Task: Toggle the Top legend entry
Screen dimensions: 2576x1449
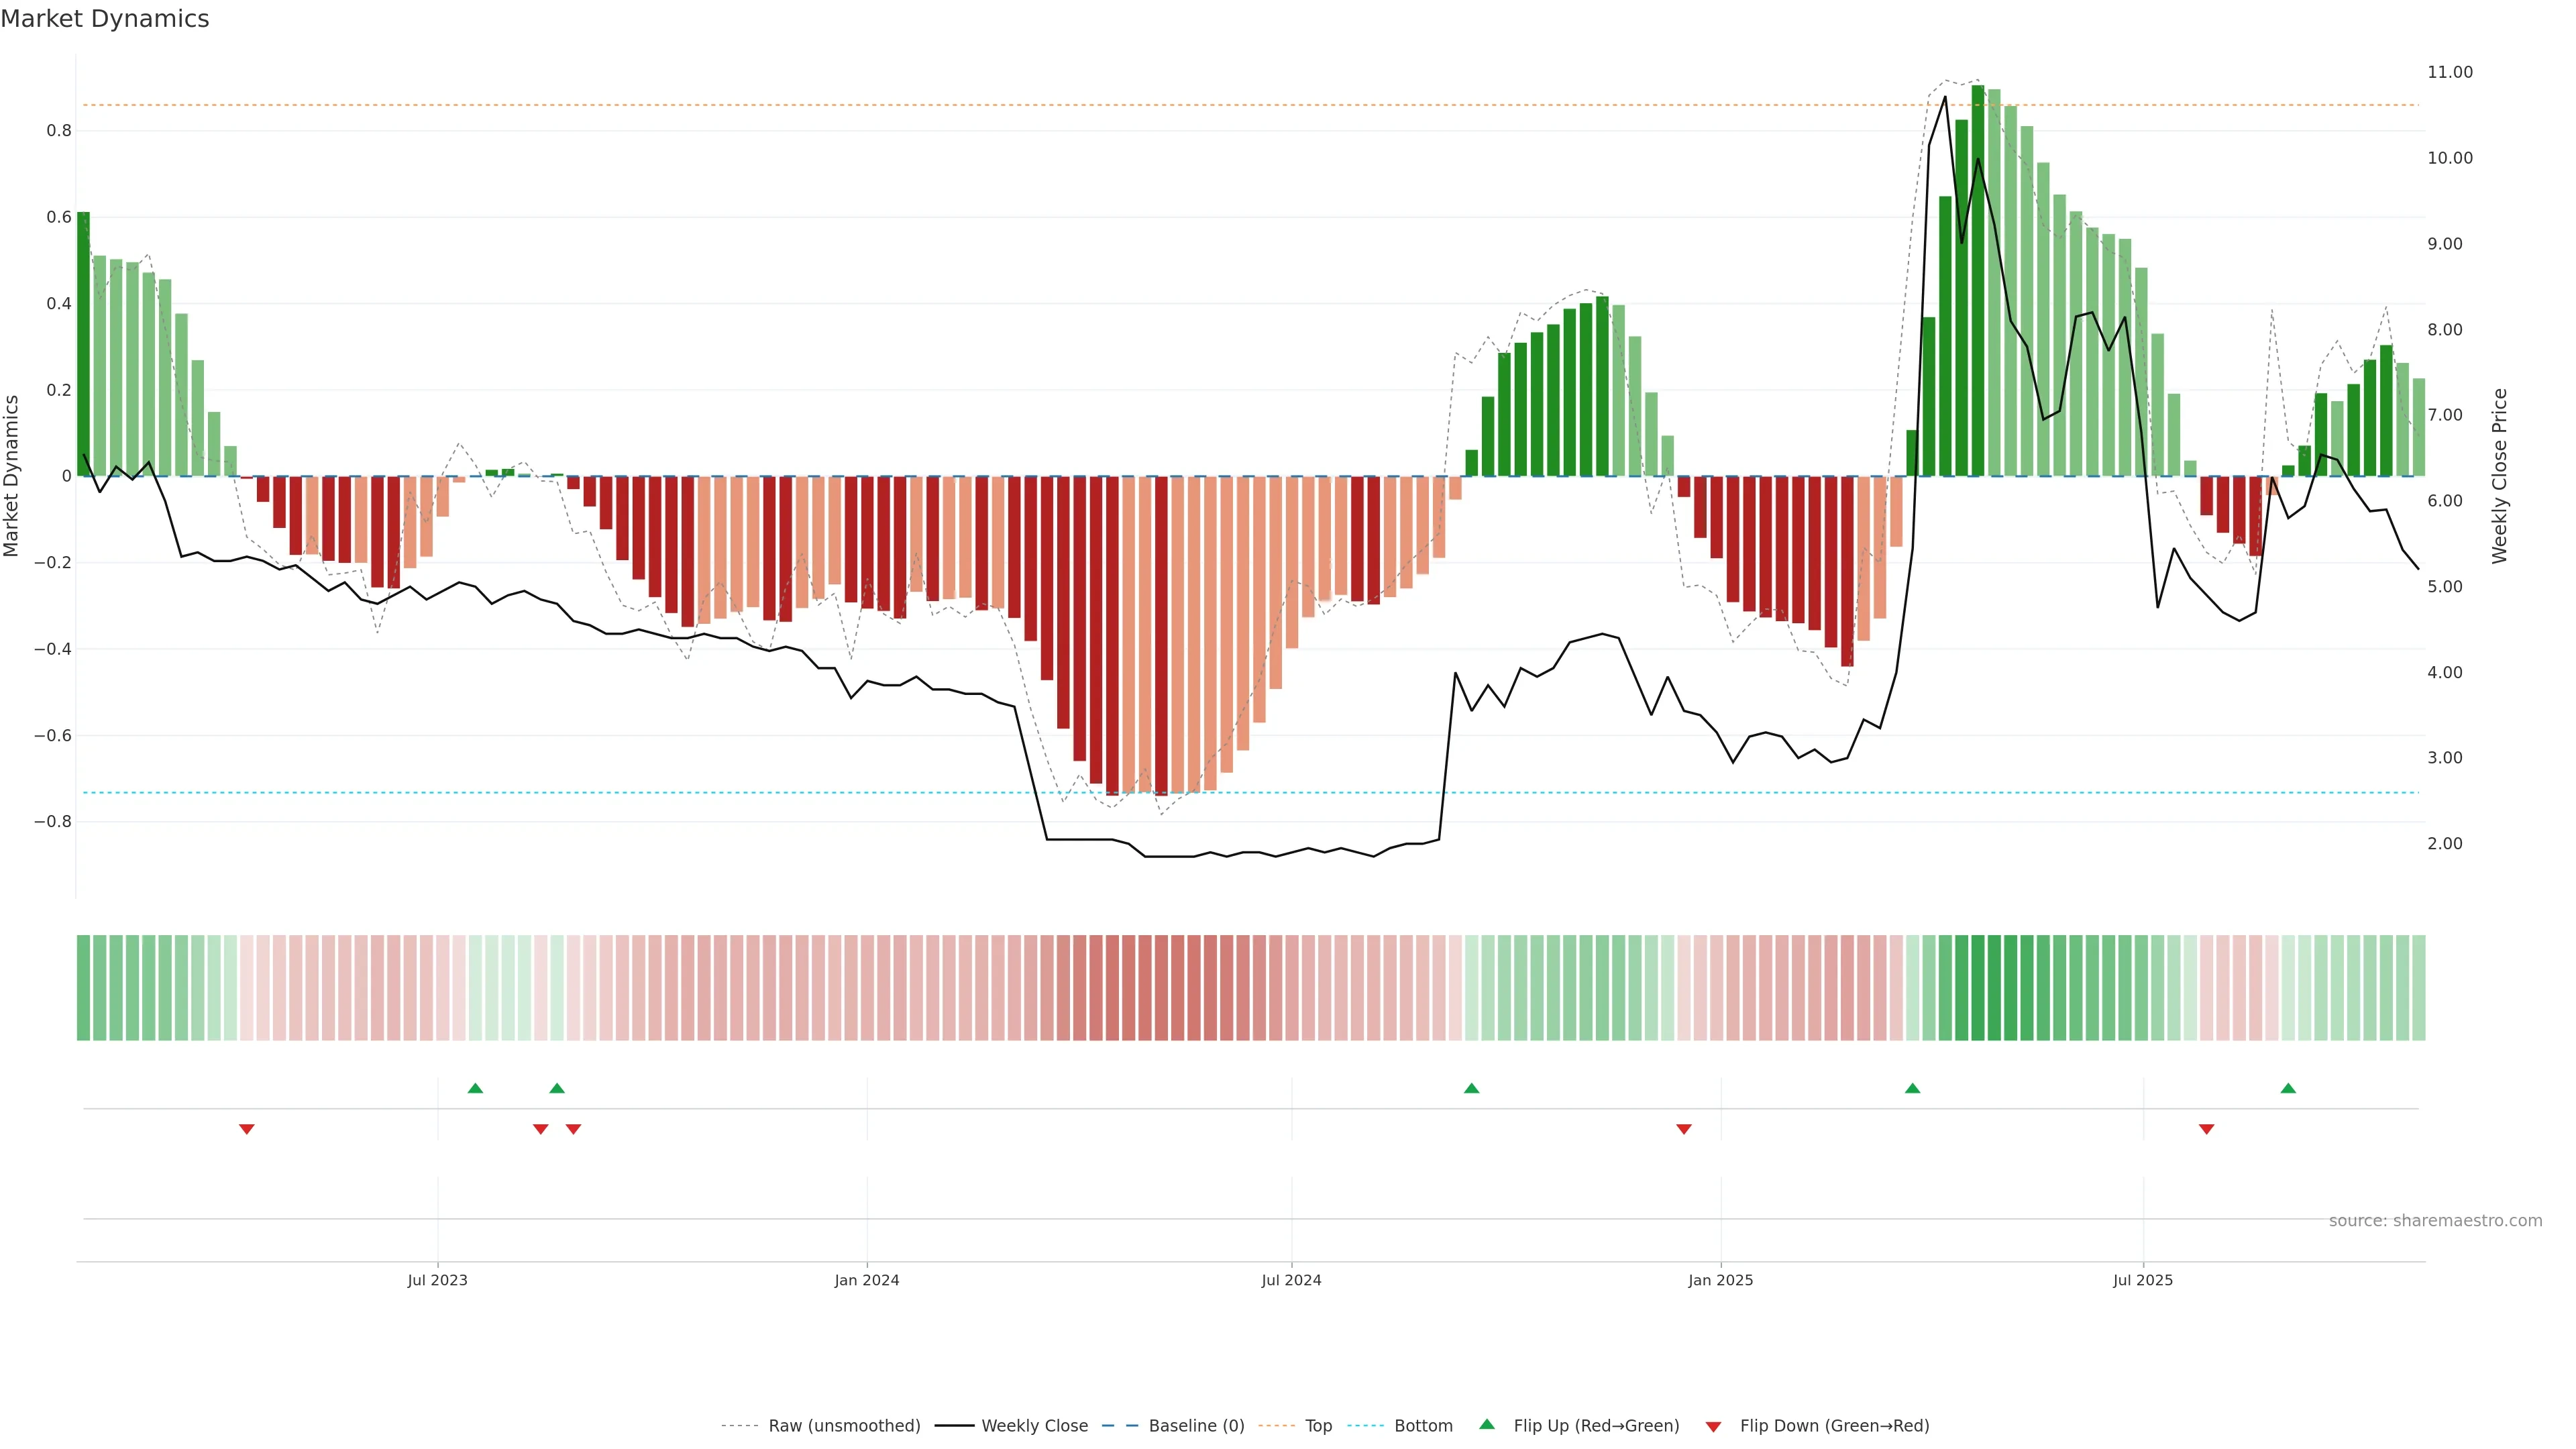Action: point(1318,1426)
